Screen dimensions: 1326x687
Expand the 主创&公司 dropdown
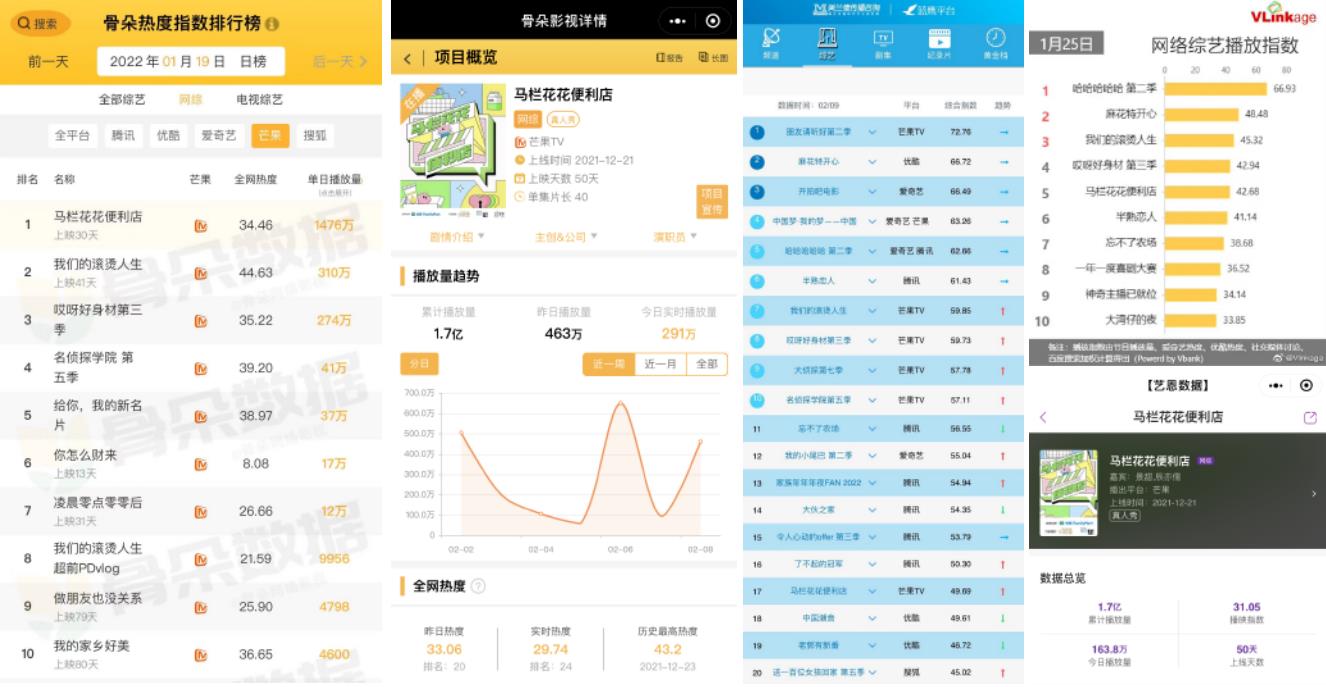pyautogui.click(x=566, y=237)
